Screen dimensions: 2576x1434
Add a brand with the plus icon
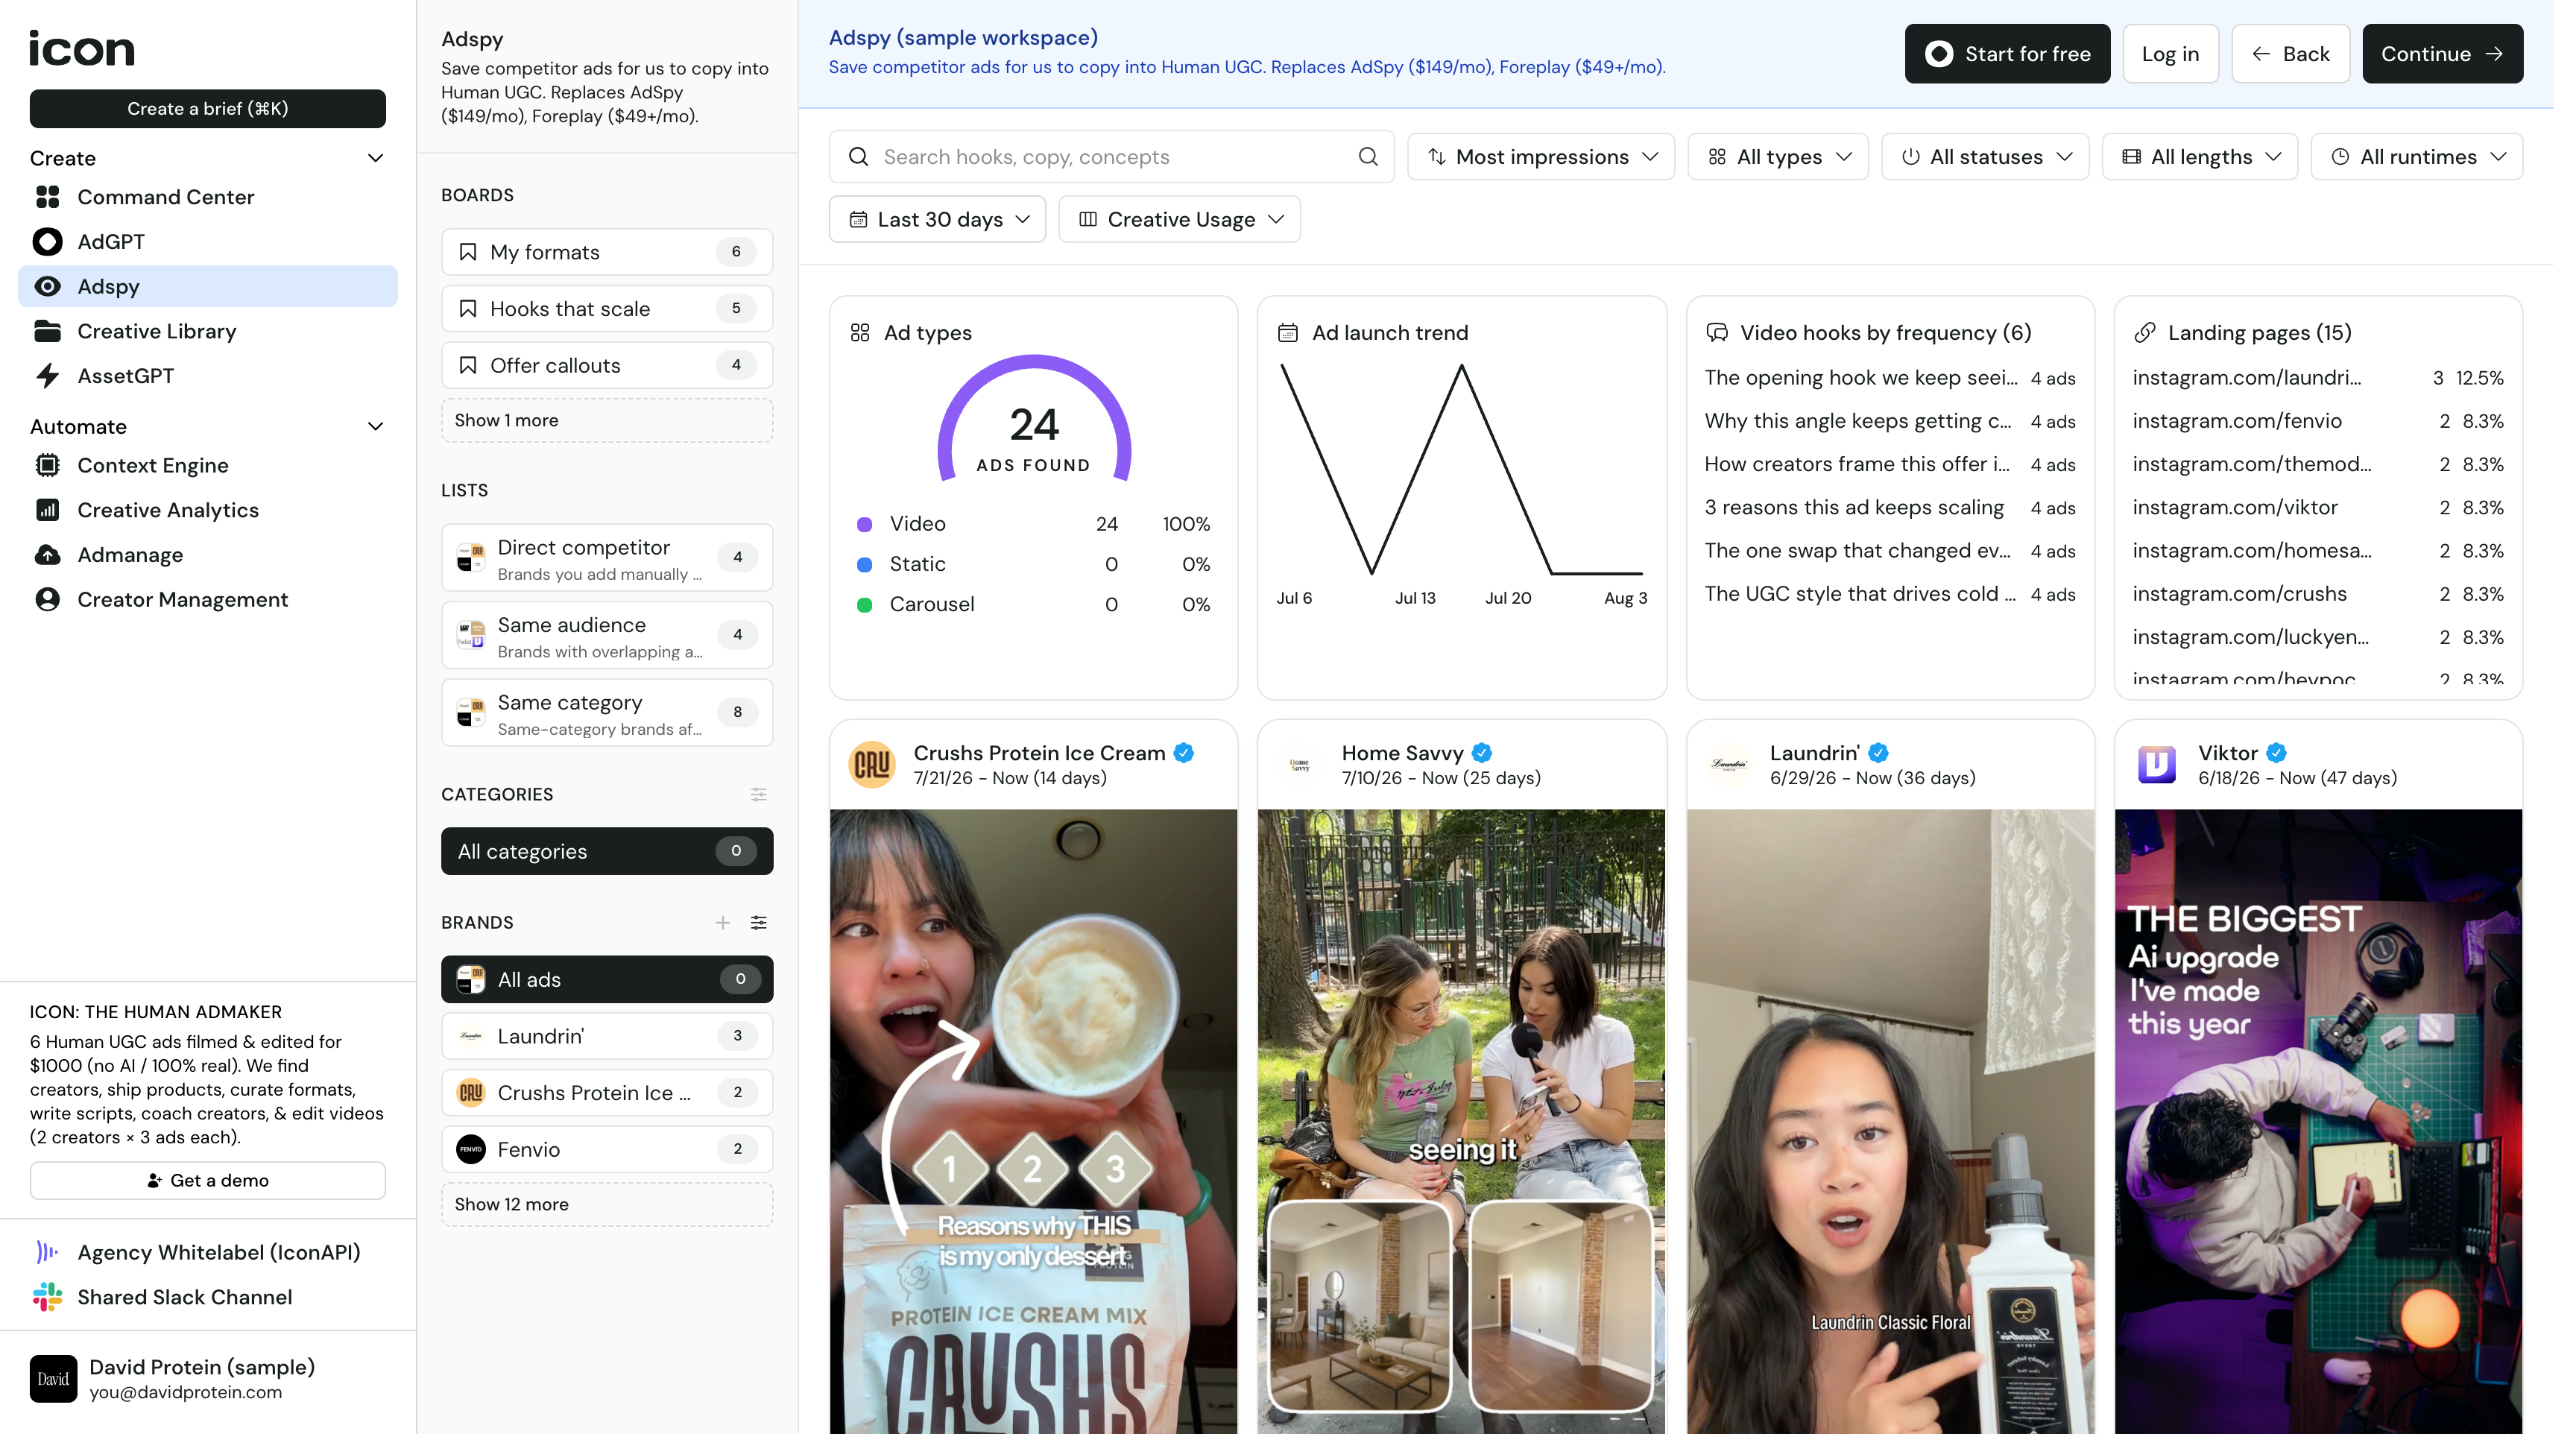coord(723,922)
